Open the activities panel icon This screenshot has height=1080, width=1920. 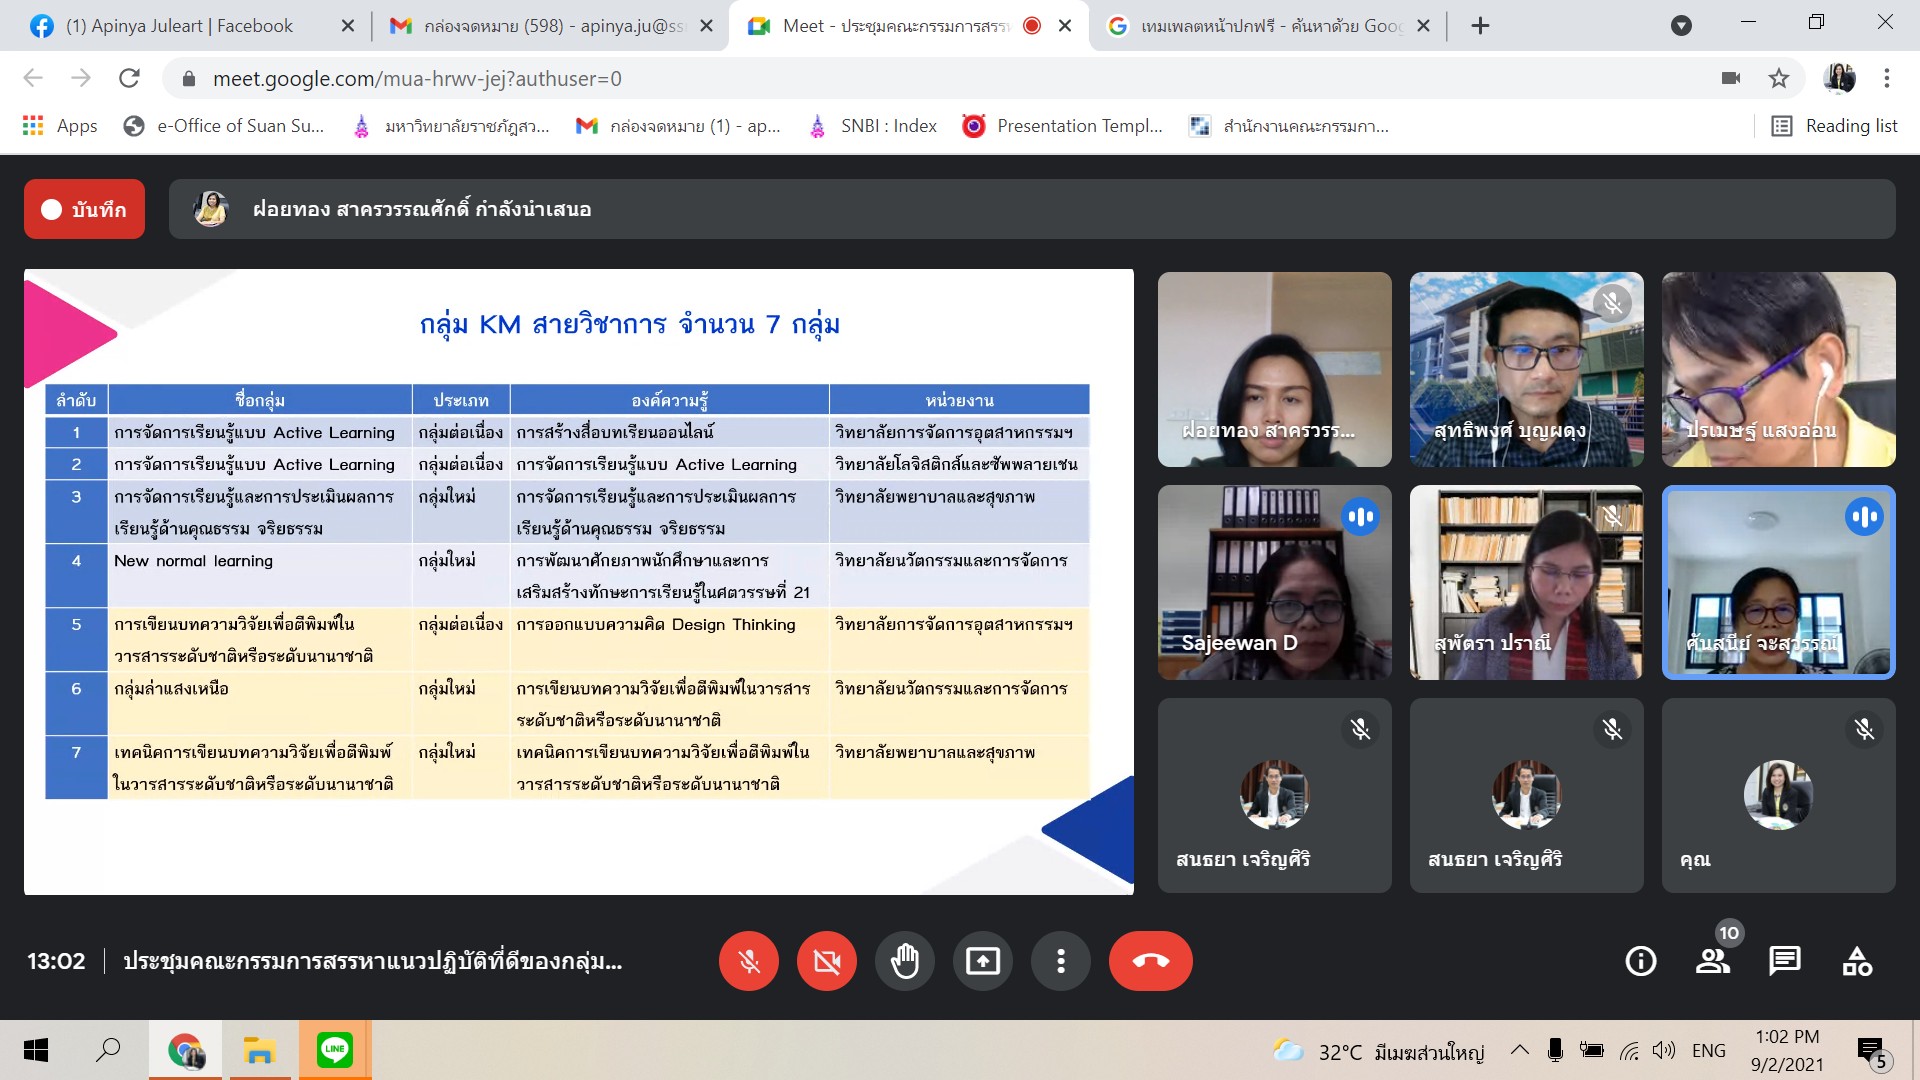coord(1857,961)
